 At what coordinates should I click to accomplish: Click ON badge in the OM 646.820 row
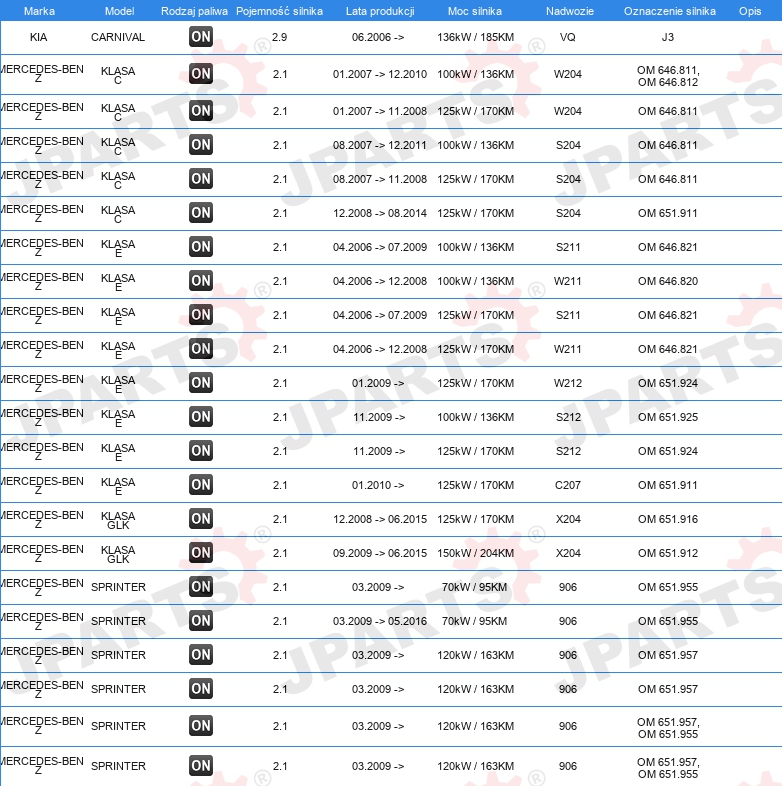click(201, 281)
